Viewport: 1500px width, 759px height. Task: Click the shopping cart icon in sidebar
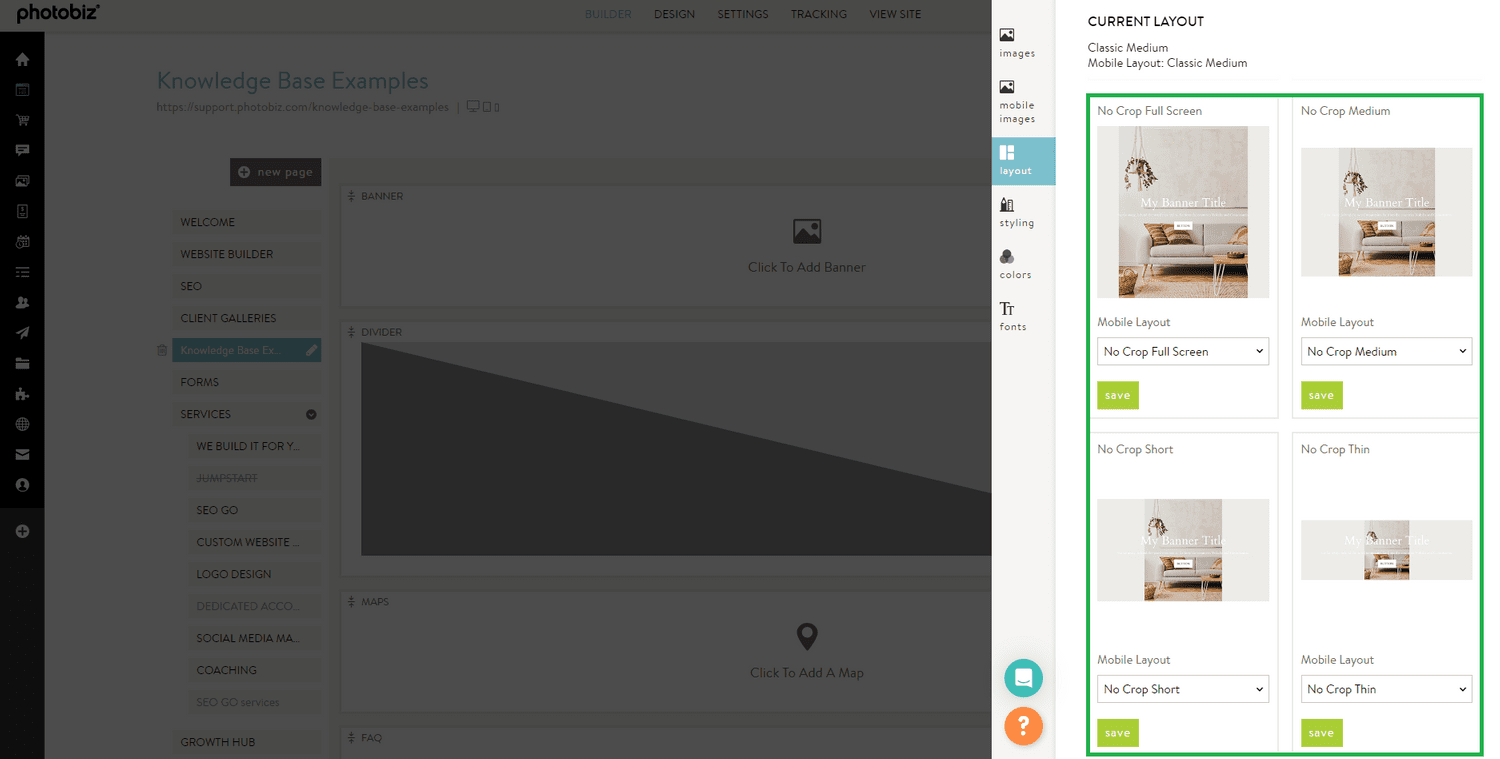coord(22,120)
